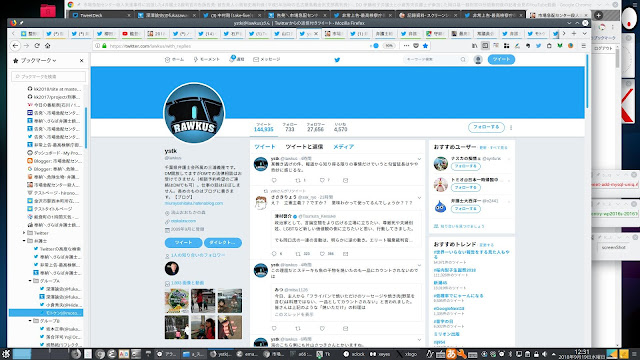Click the ツイート button under the profile bio
640x360 pixels.
click(183, 242)
